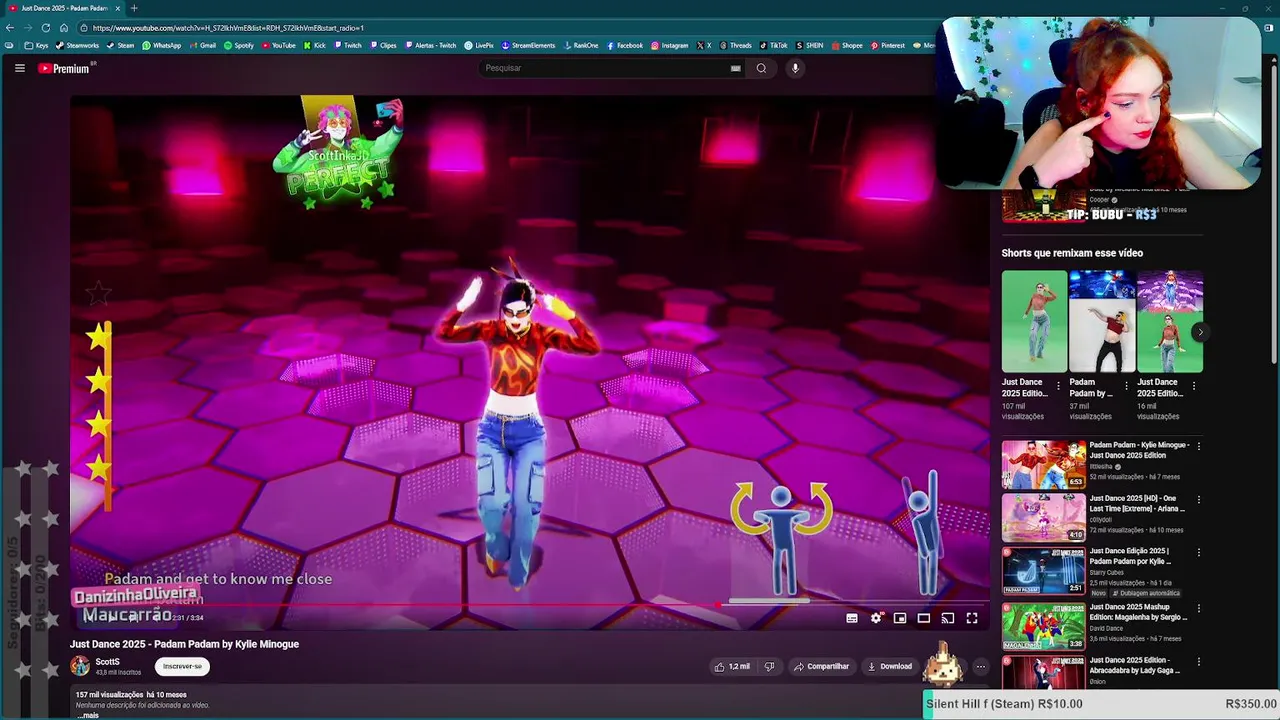
Task: Click the Compartilhar share button
Action: (x=821, y=666)
